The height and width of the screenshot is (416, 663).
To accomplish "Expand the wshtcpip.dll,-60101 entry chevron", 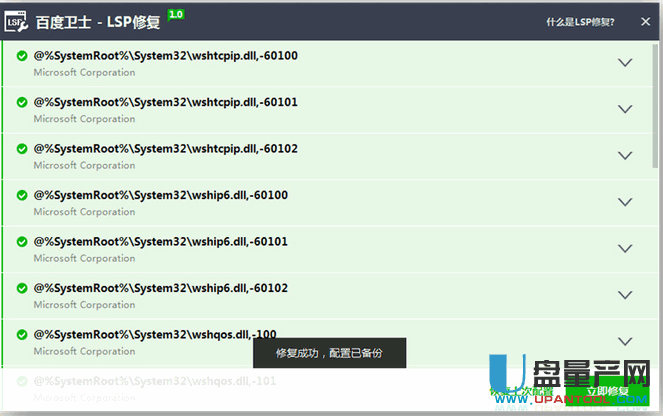I will click(626, 109).
